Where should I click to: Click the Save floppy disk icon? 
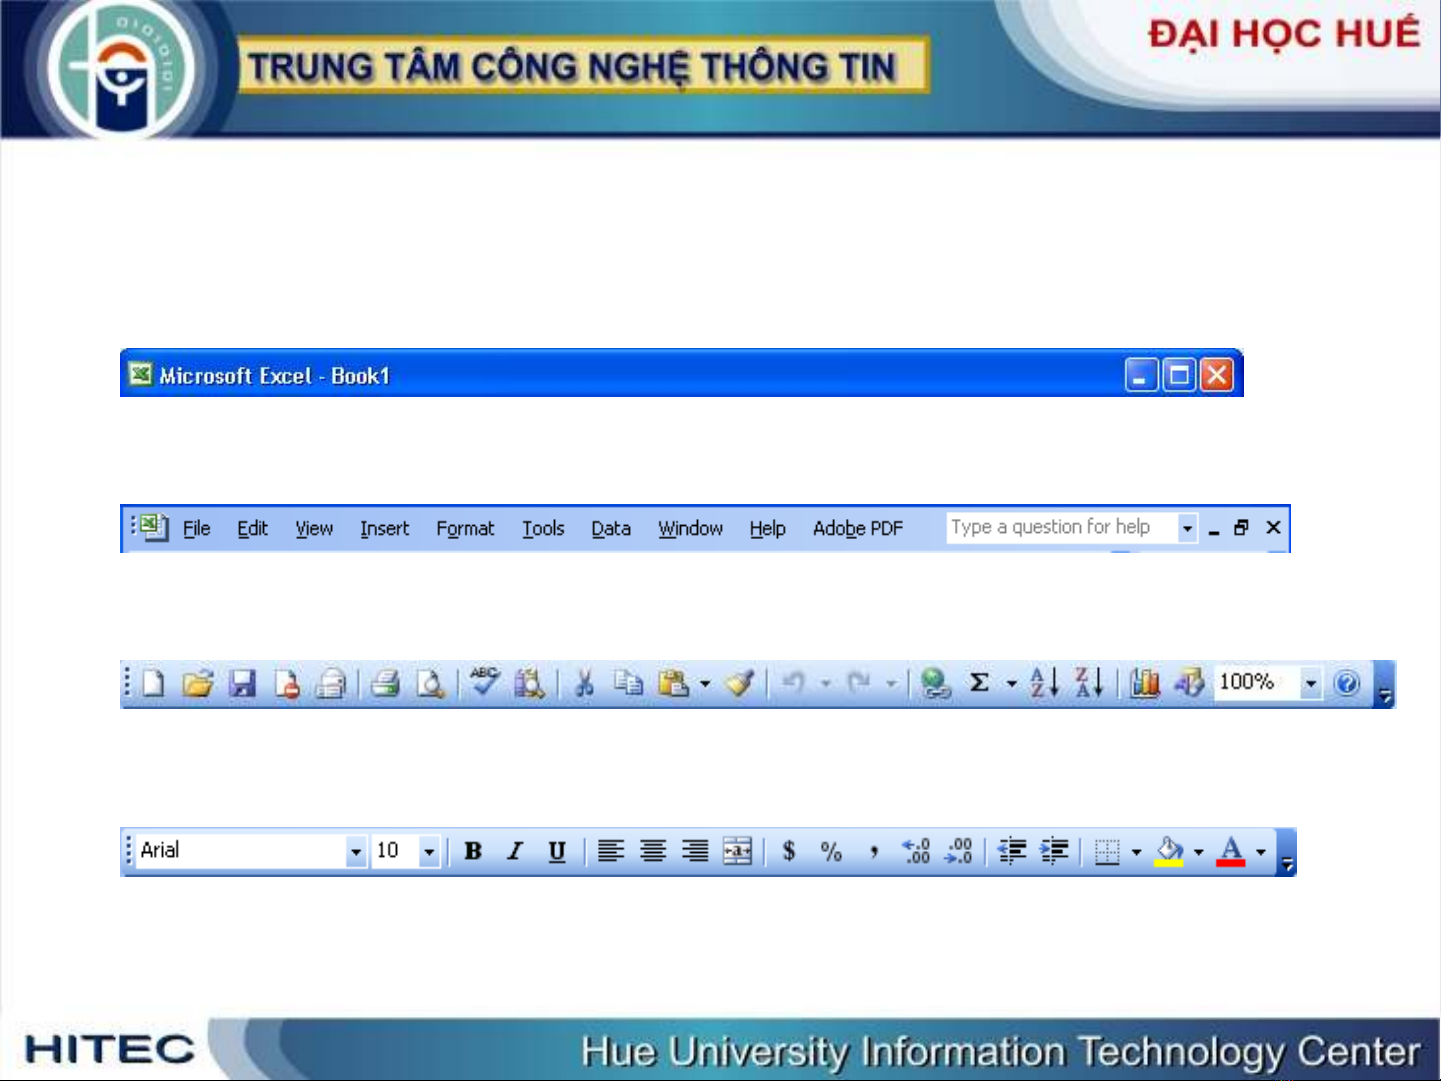click(x=243, y=684)
